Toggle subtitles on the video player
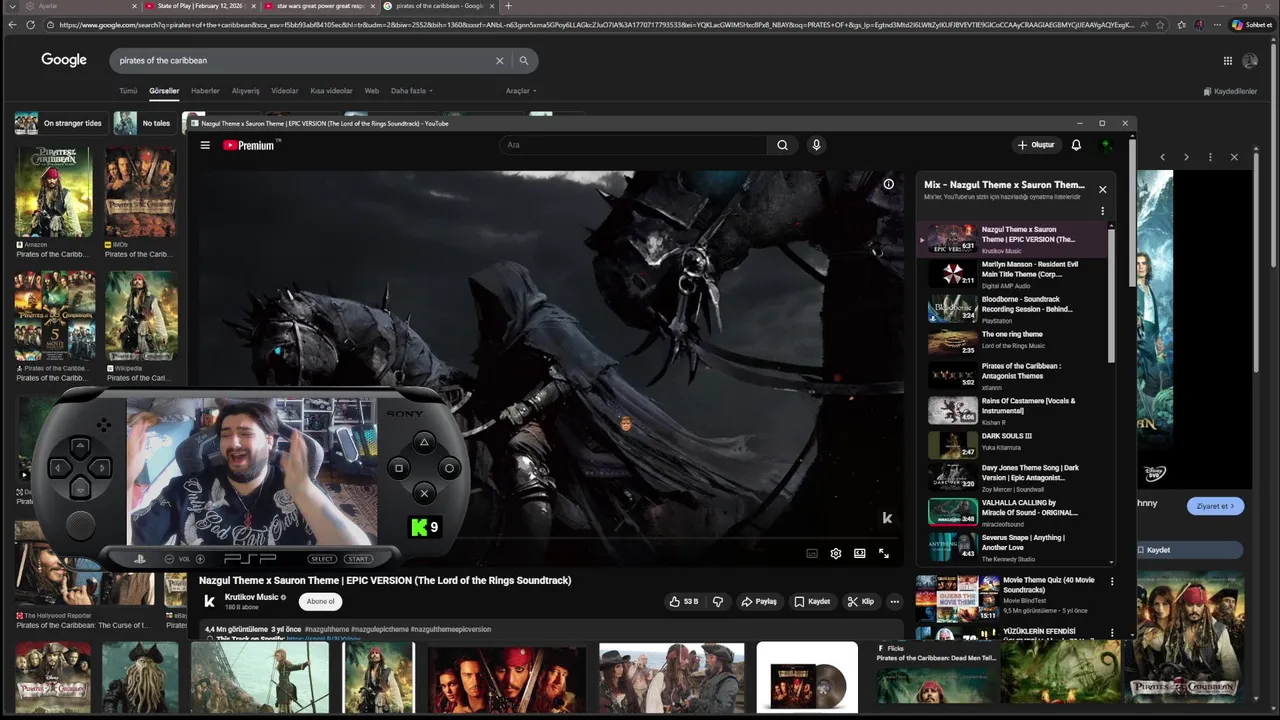Viewport: 1280px width, 720px height. [812, 553]
